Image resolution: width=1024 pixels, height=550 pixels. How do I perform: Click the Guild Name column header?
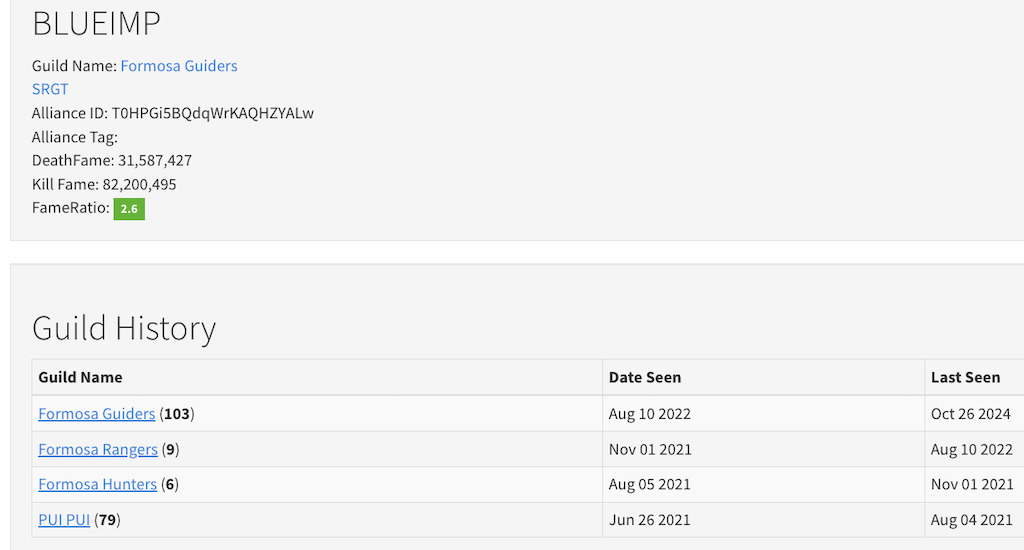(80, 377)
